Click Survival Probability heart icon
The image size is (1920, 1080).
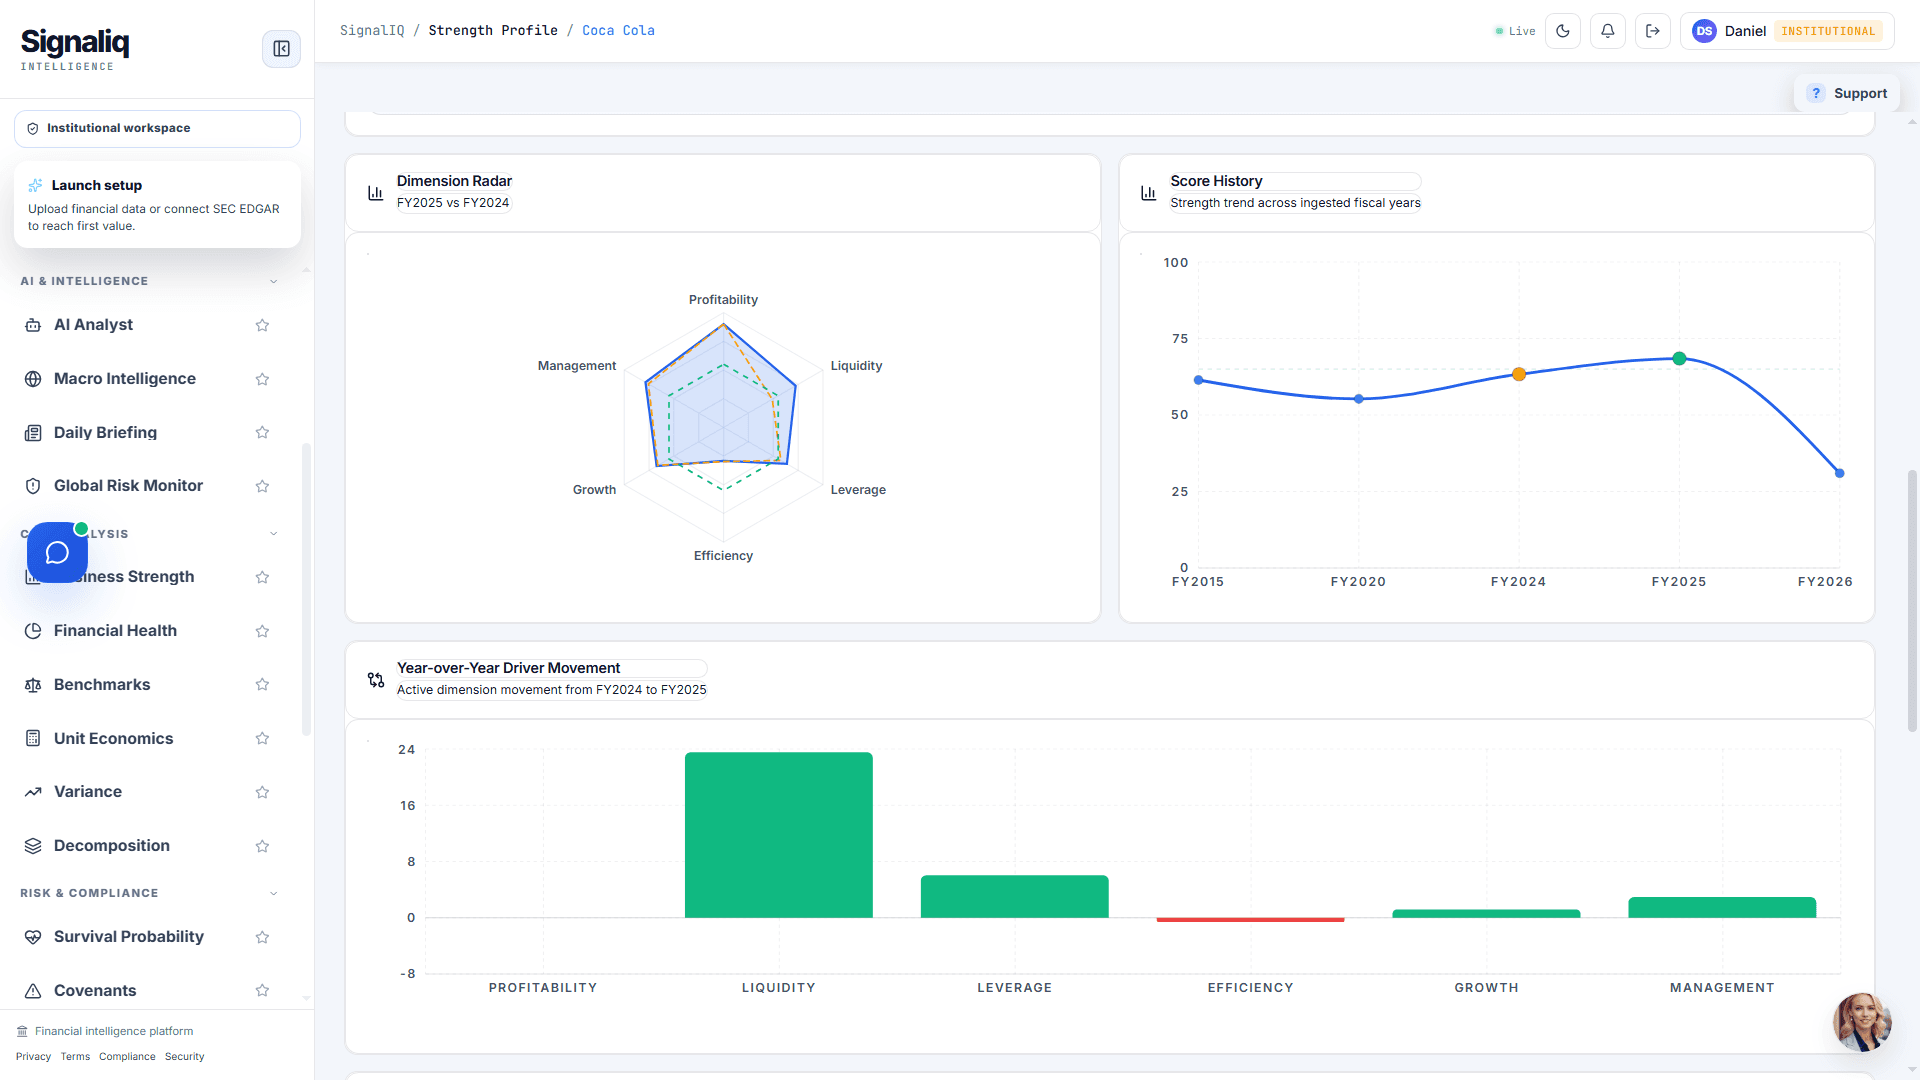point(33,937)
